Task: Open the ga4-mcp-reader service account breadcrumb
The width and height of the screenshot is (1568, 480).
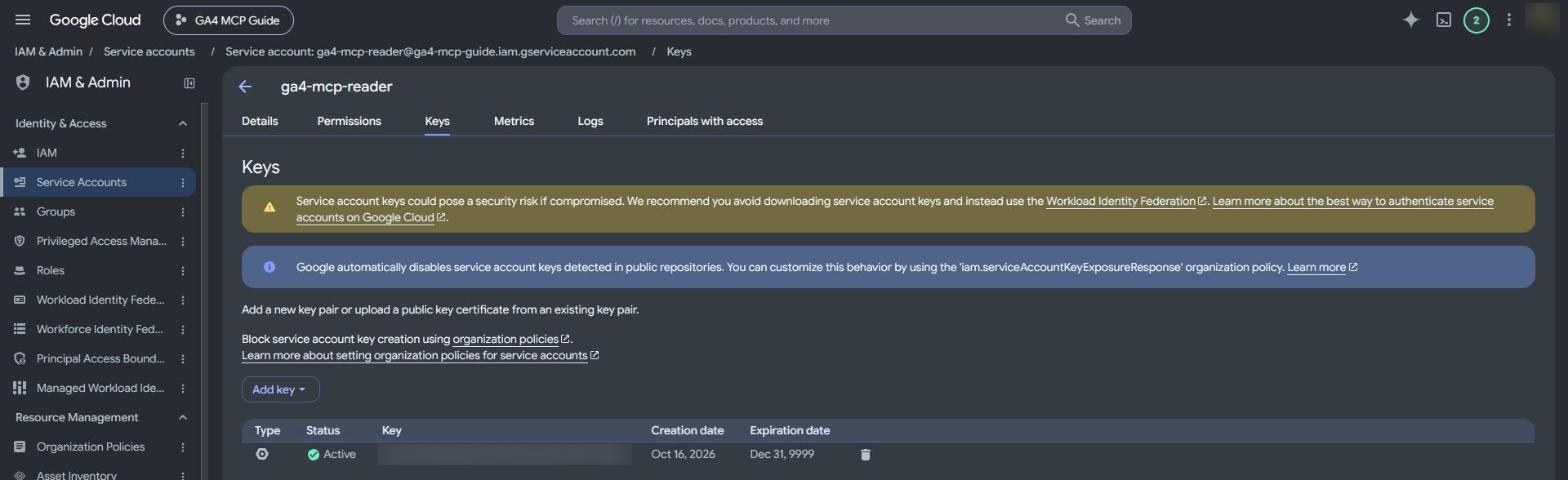Action: click(x=430, y=51)
